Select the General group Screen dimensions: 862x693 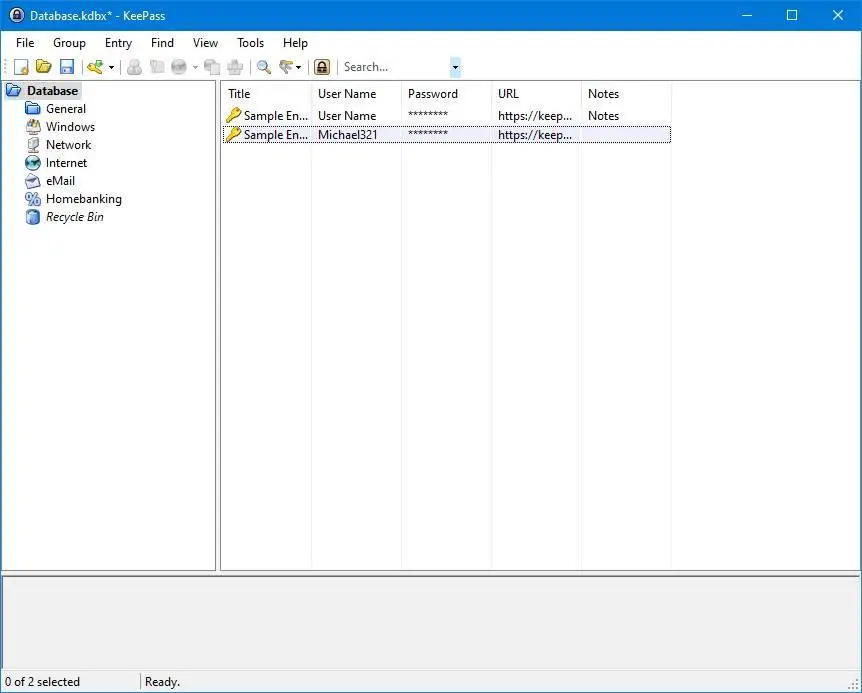click(66, 109)
